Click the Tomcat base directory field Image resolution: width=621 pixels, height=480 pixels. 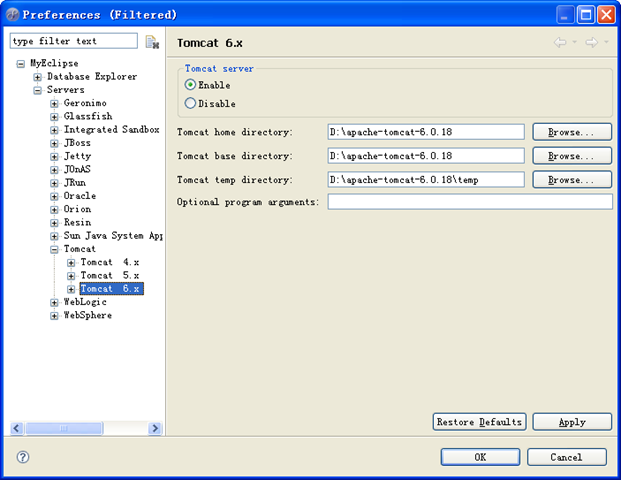(x=426, y=156)
